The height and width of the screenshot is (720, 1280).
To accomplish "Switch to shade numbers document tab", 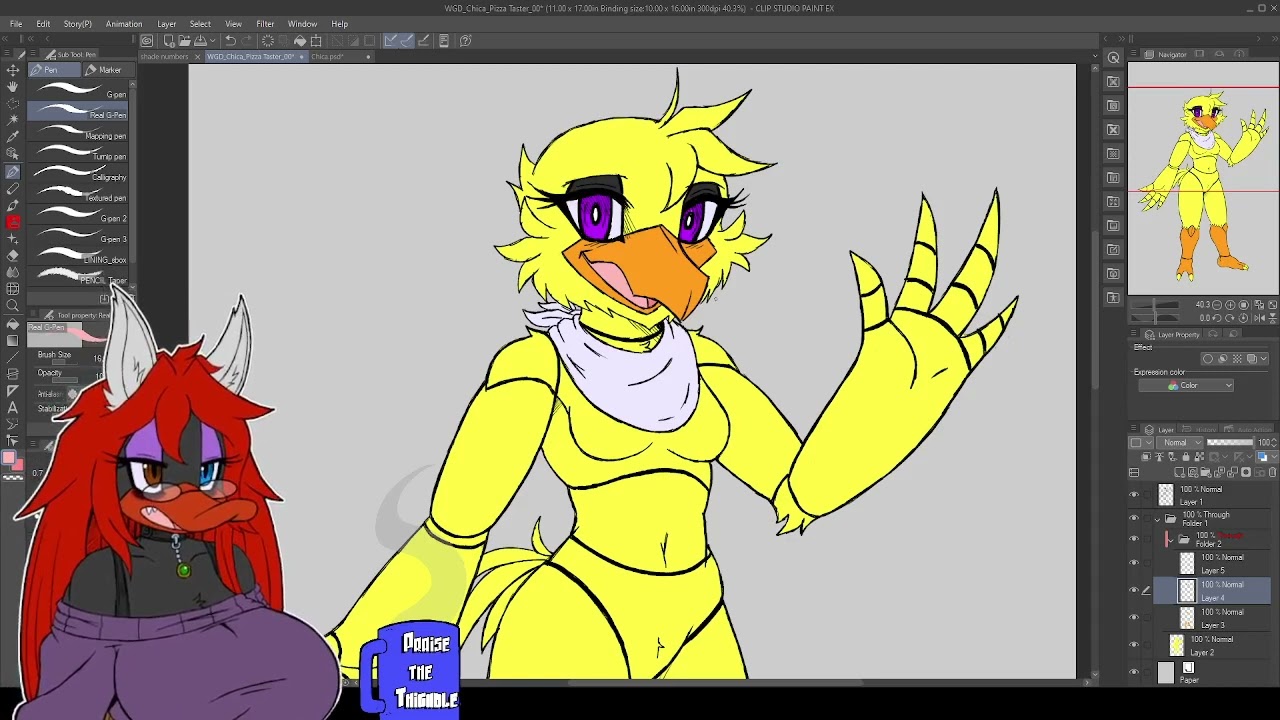I will (165, 57).
